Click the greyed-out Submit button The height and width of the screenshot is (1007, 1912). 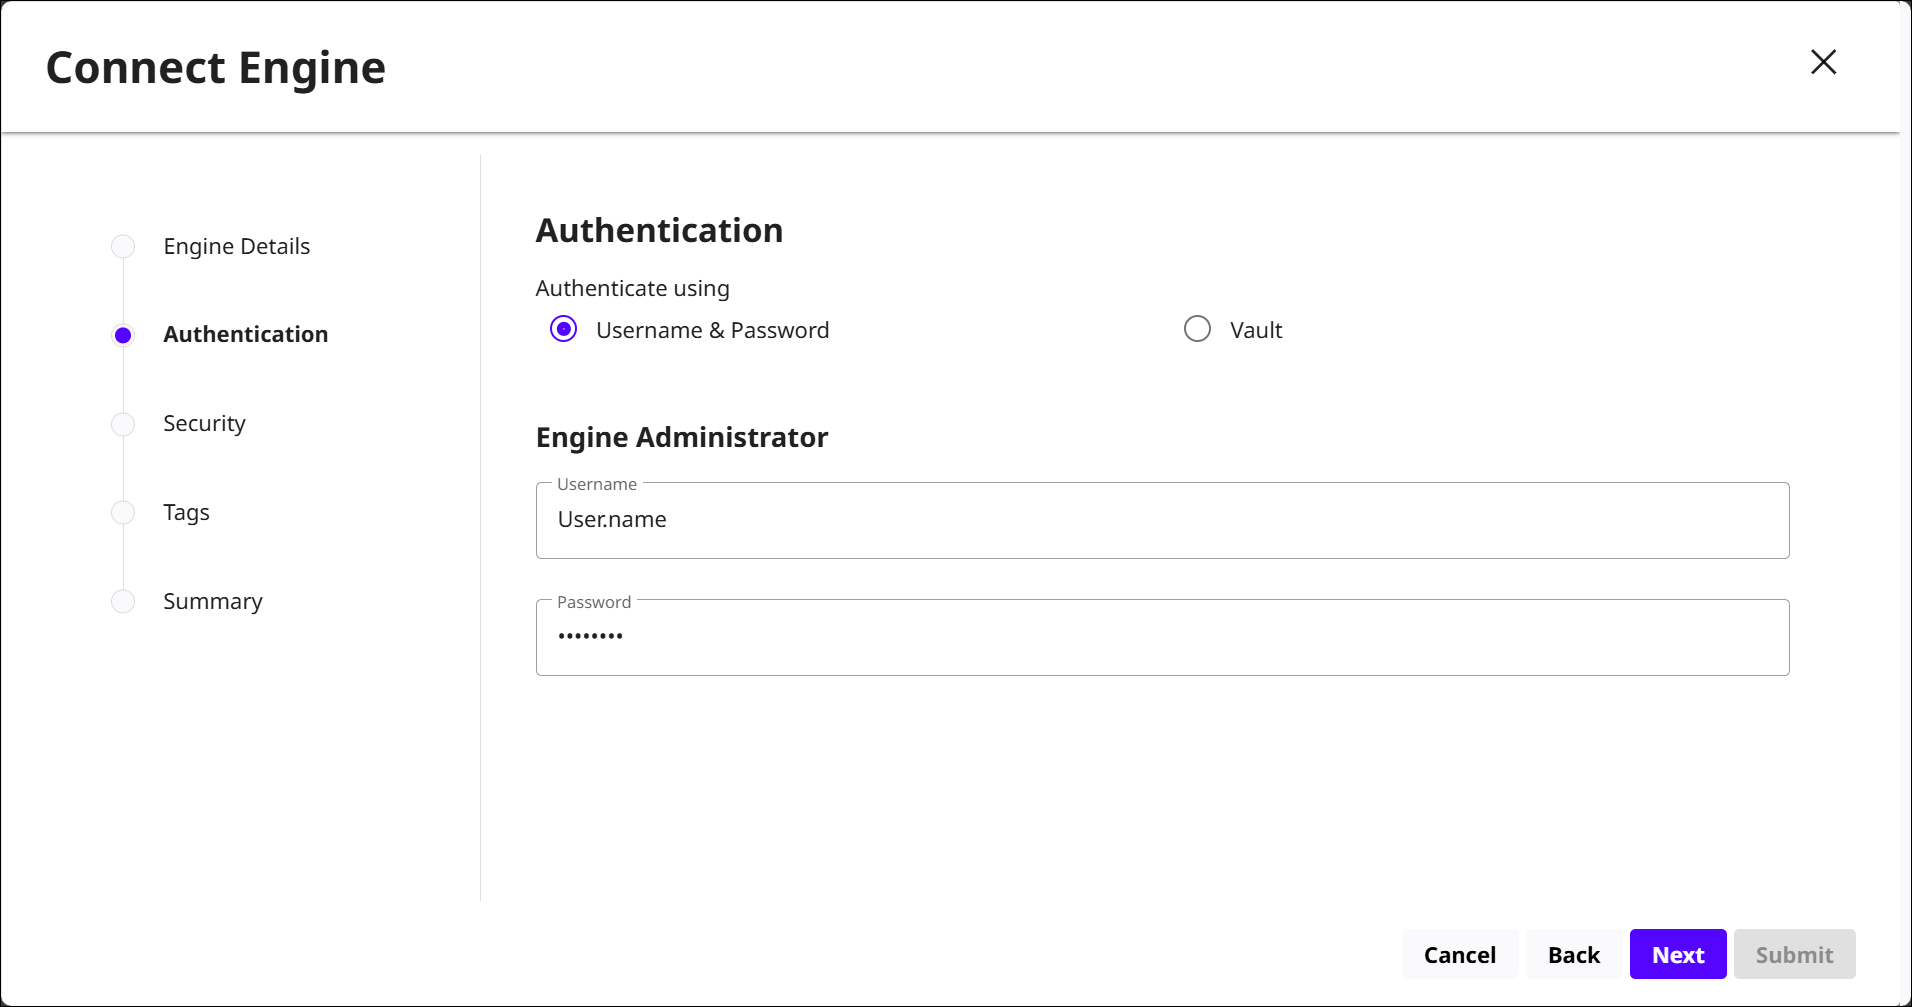pos(1794,955)
